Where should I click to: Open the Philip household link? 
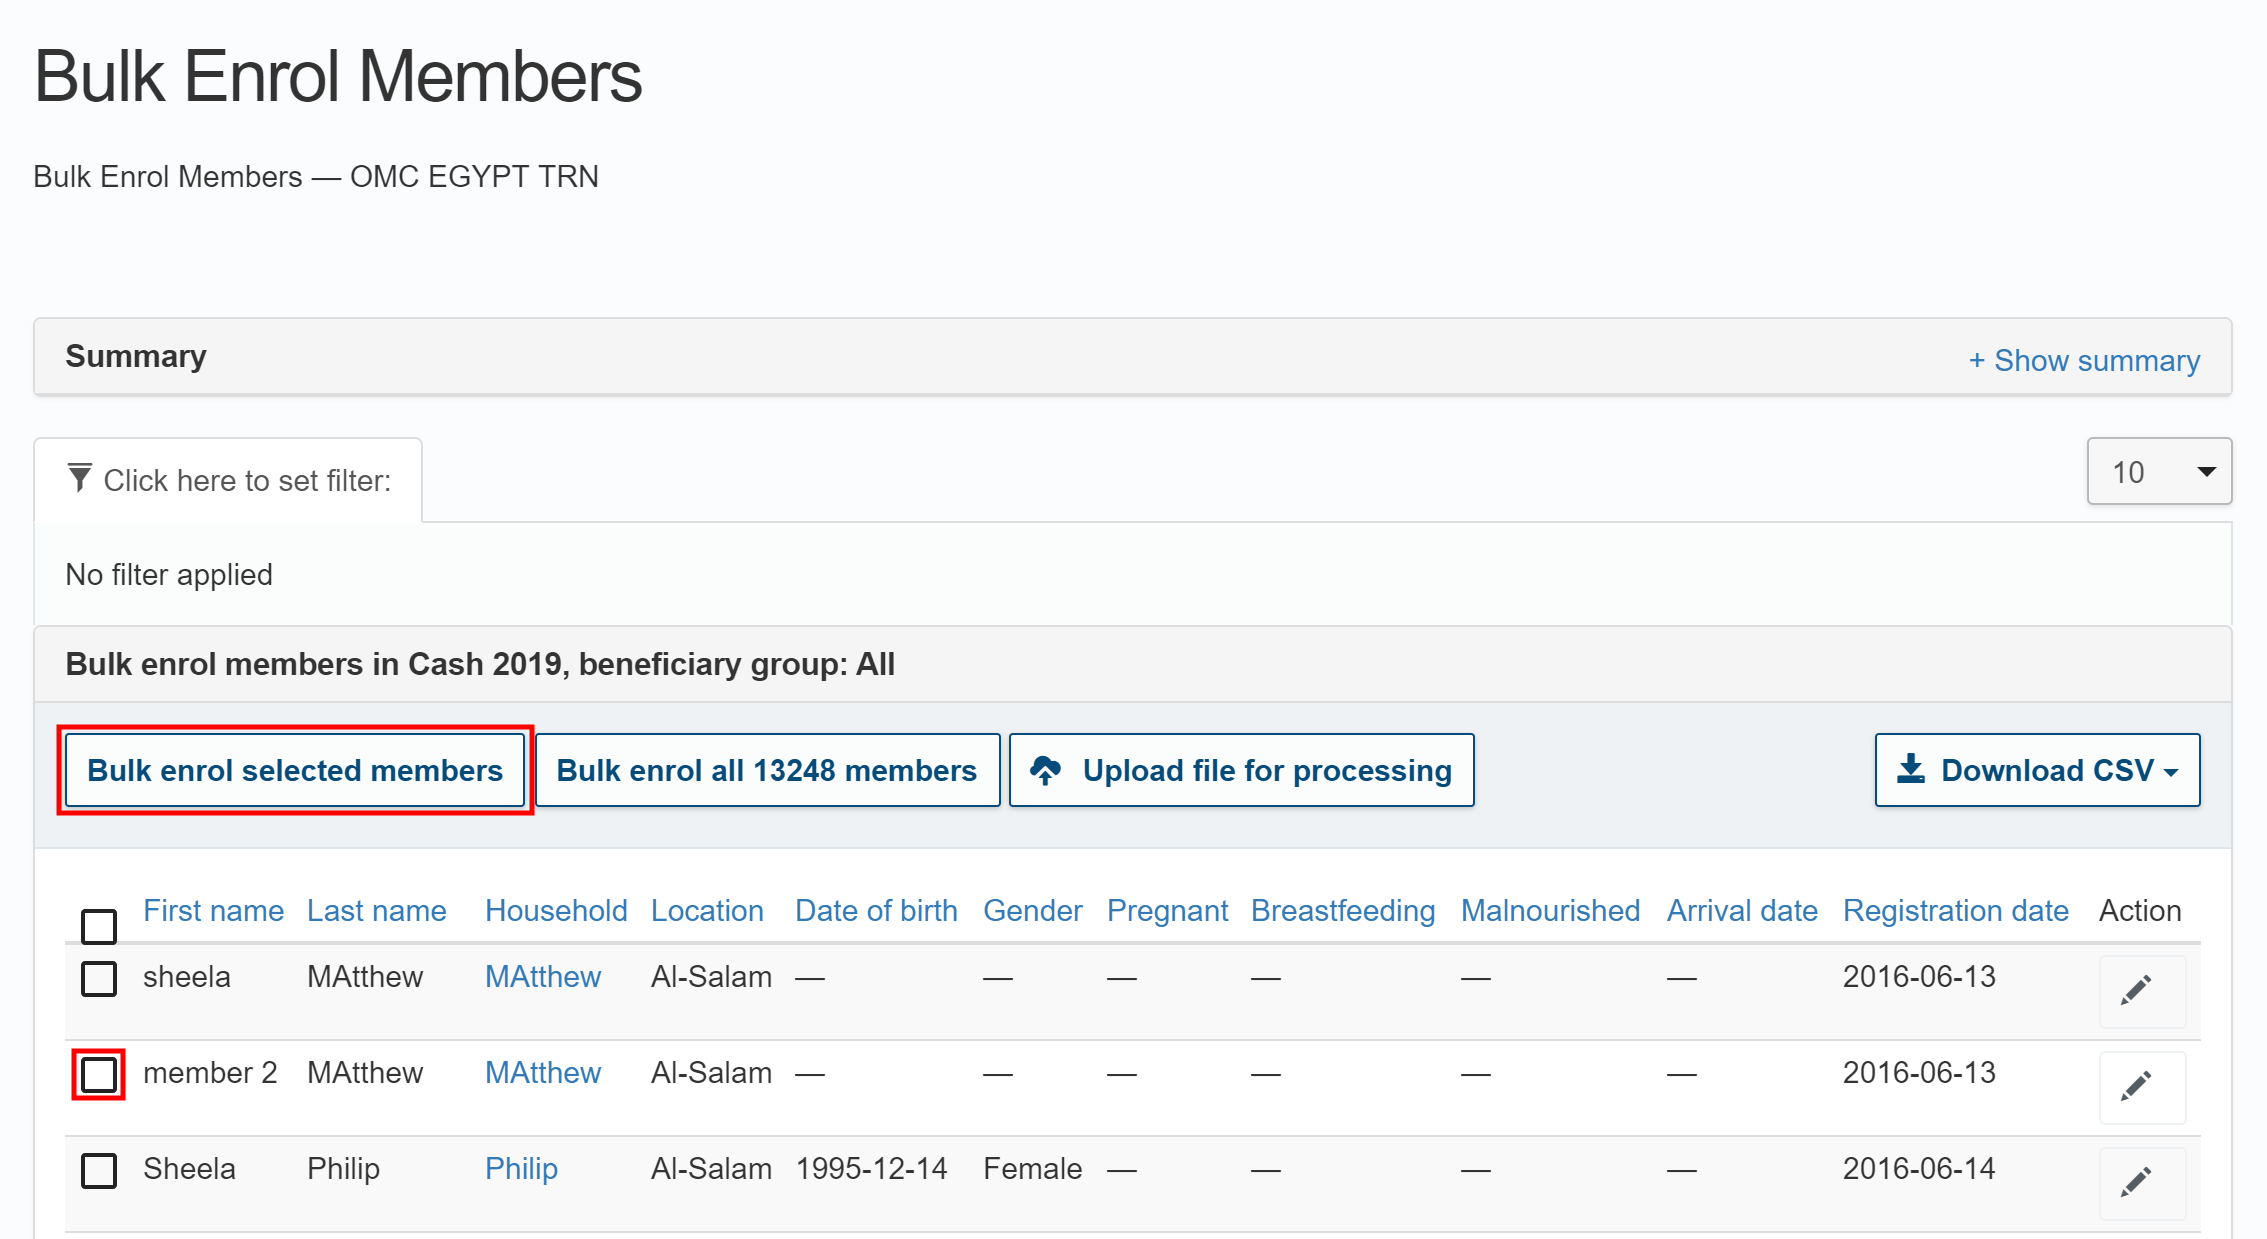coord(521,1168)
